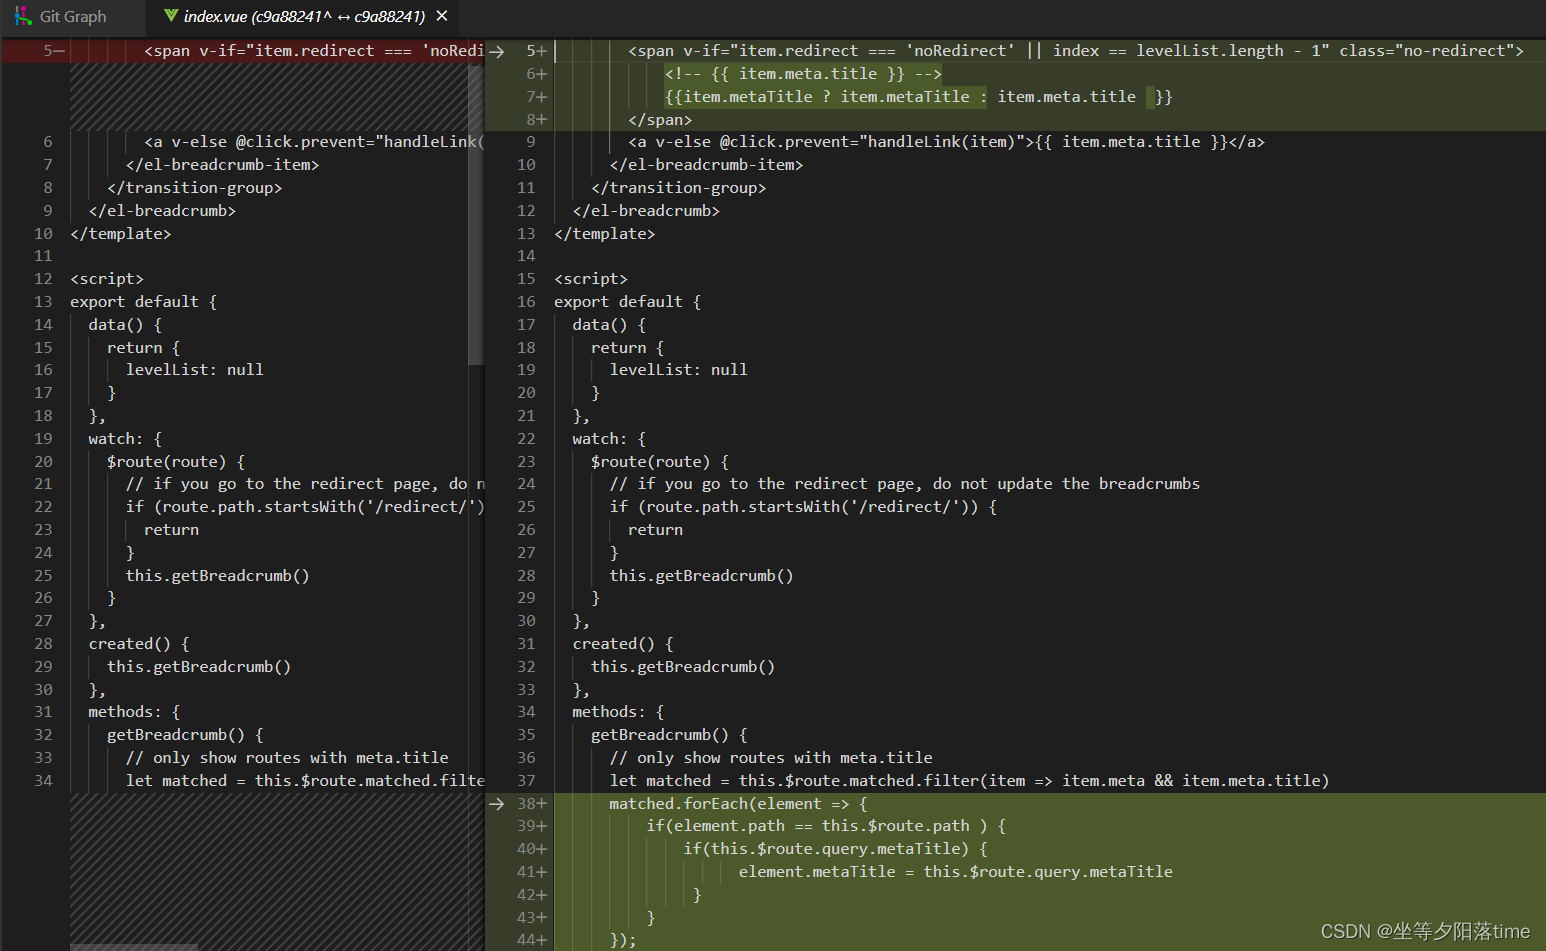
Task: Click the left pane vertical scrollbar
Action: 476,200
